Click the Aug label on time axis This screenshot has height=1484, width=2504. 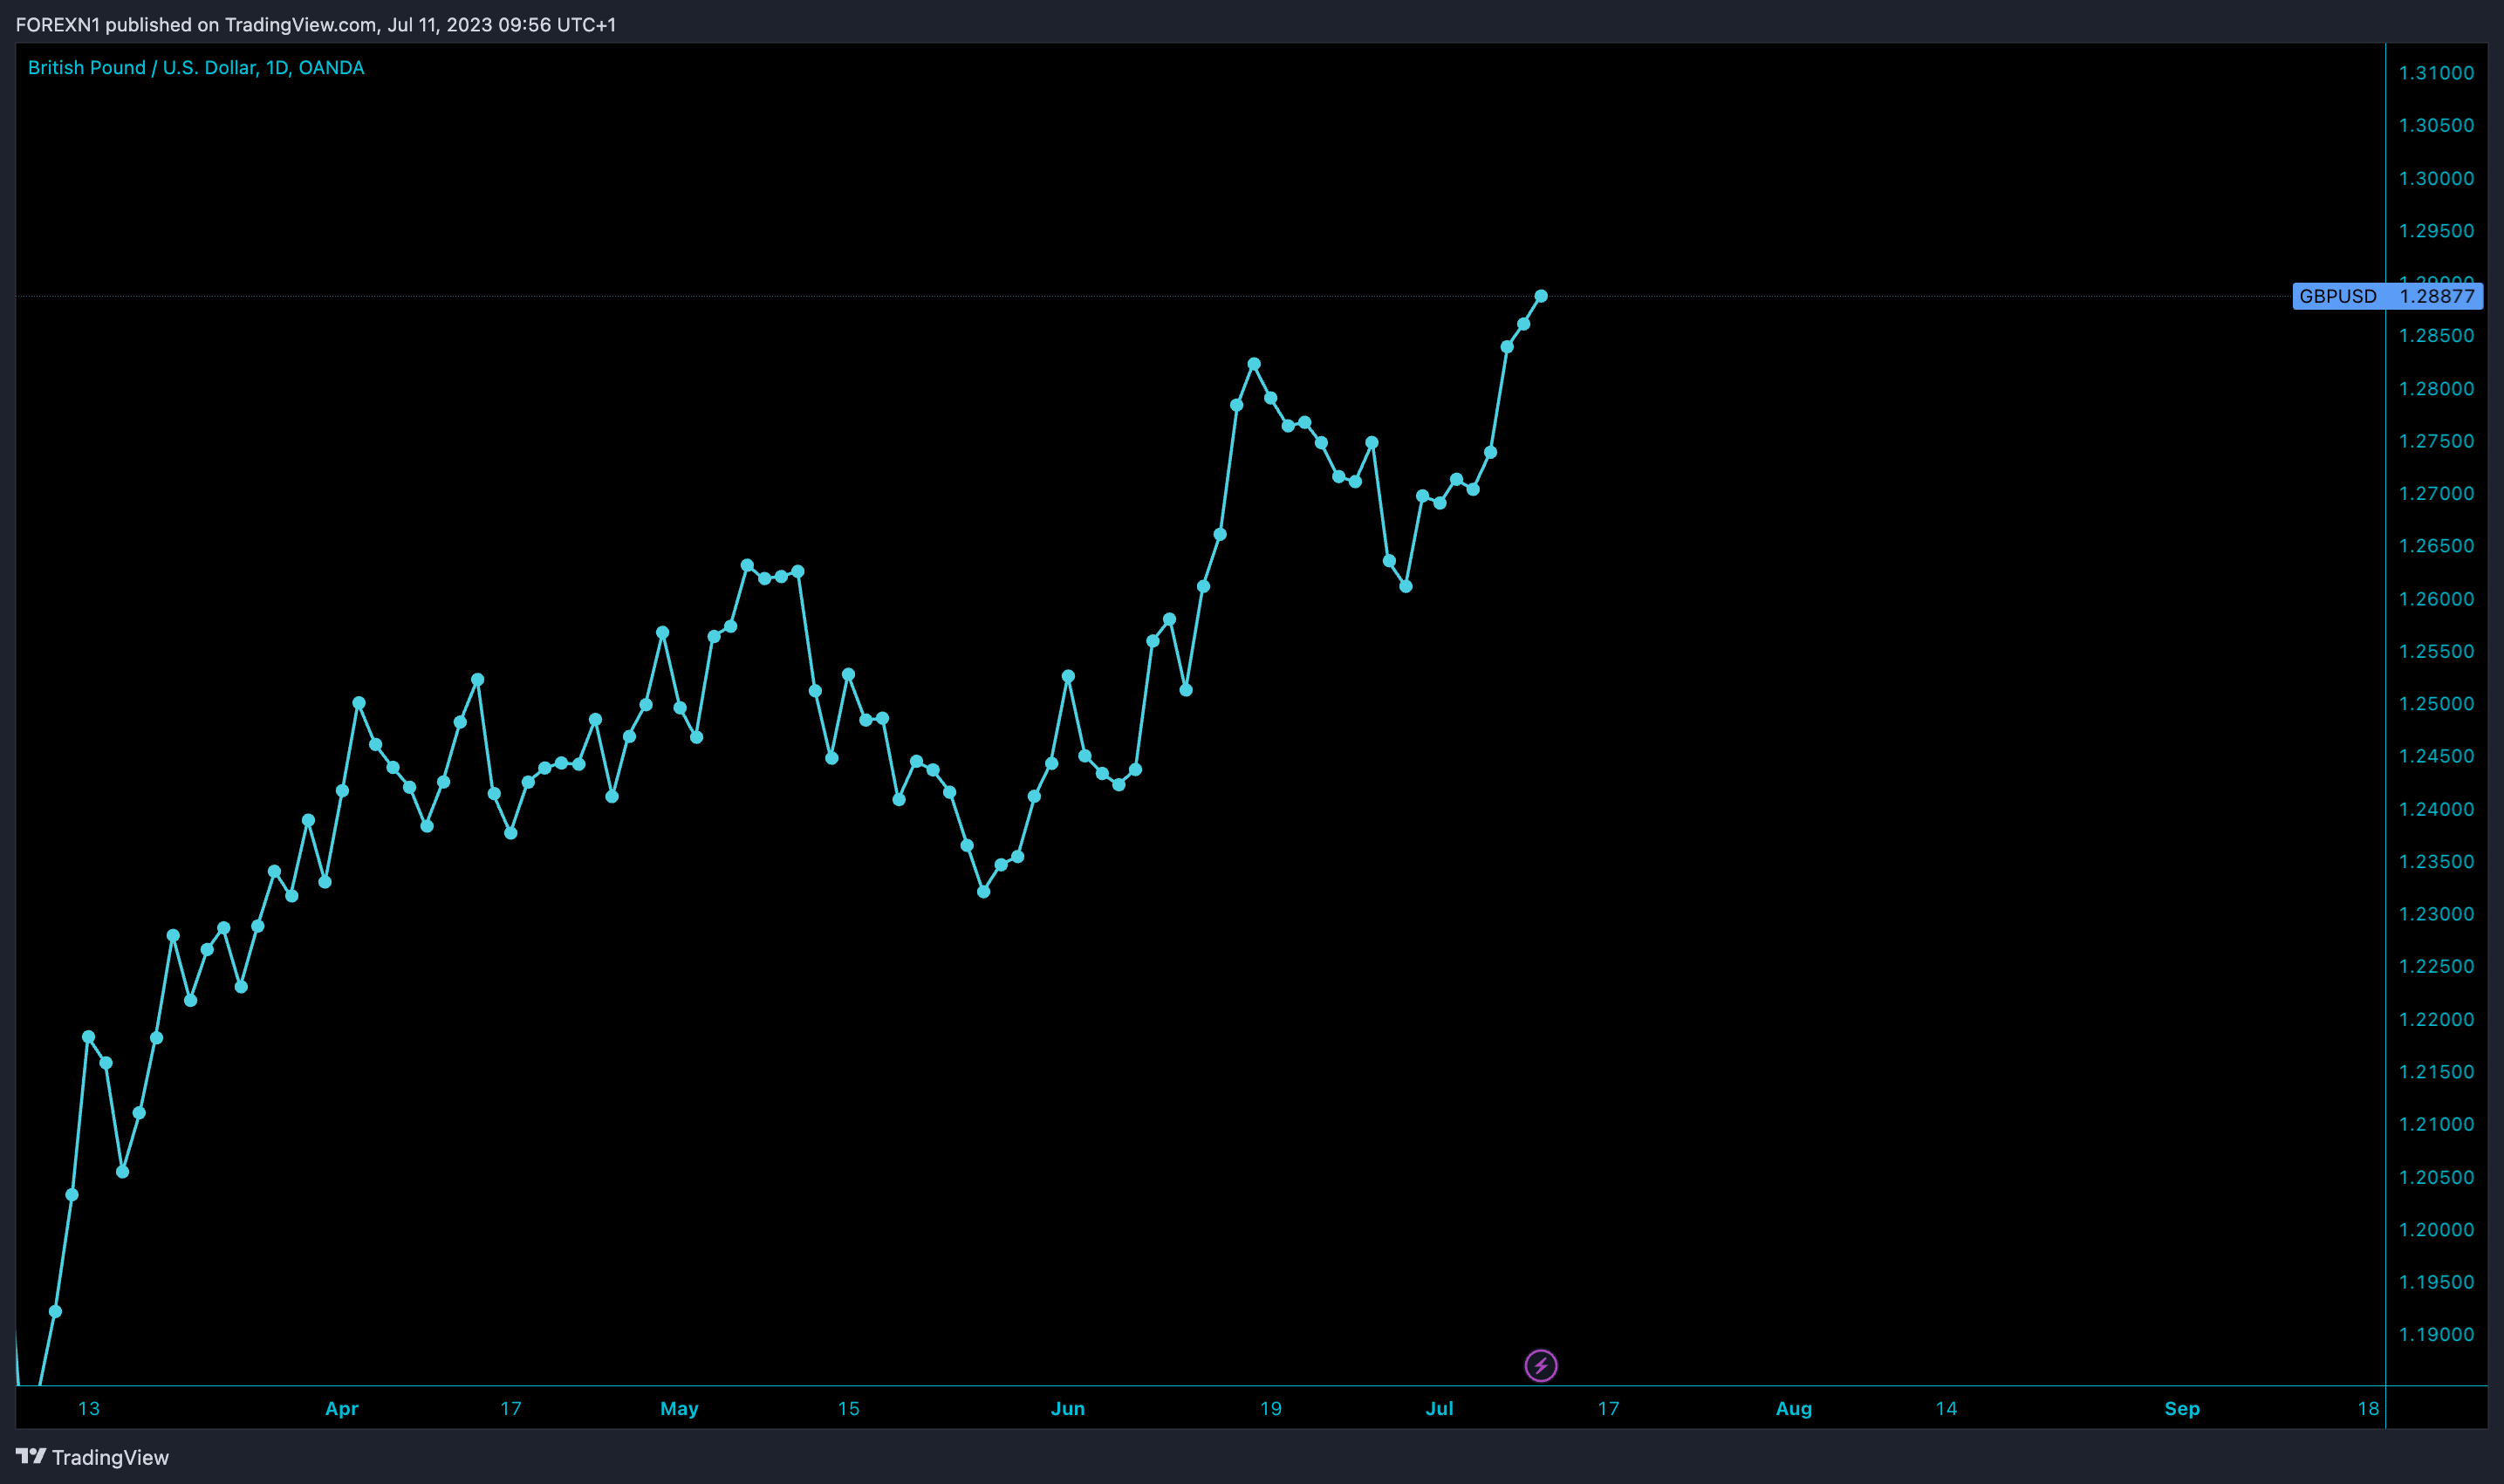tap(1793, 1408)
